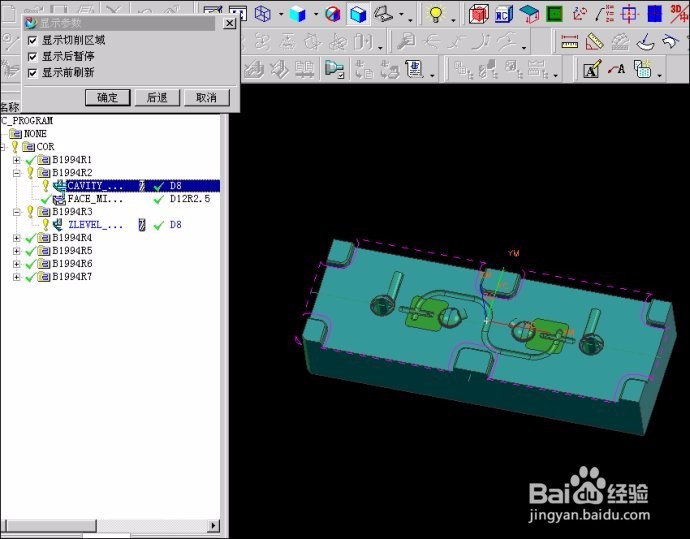
Task: Expand the B1994R1 tree node
Action: [17, 160]
